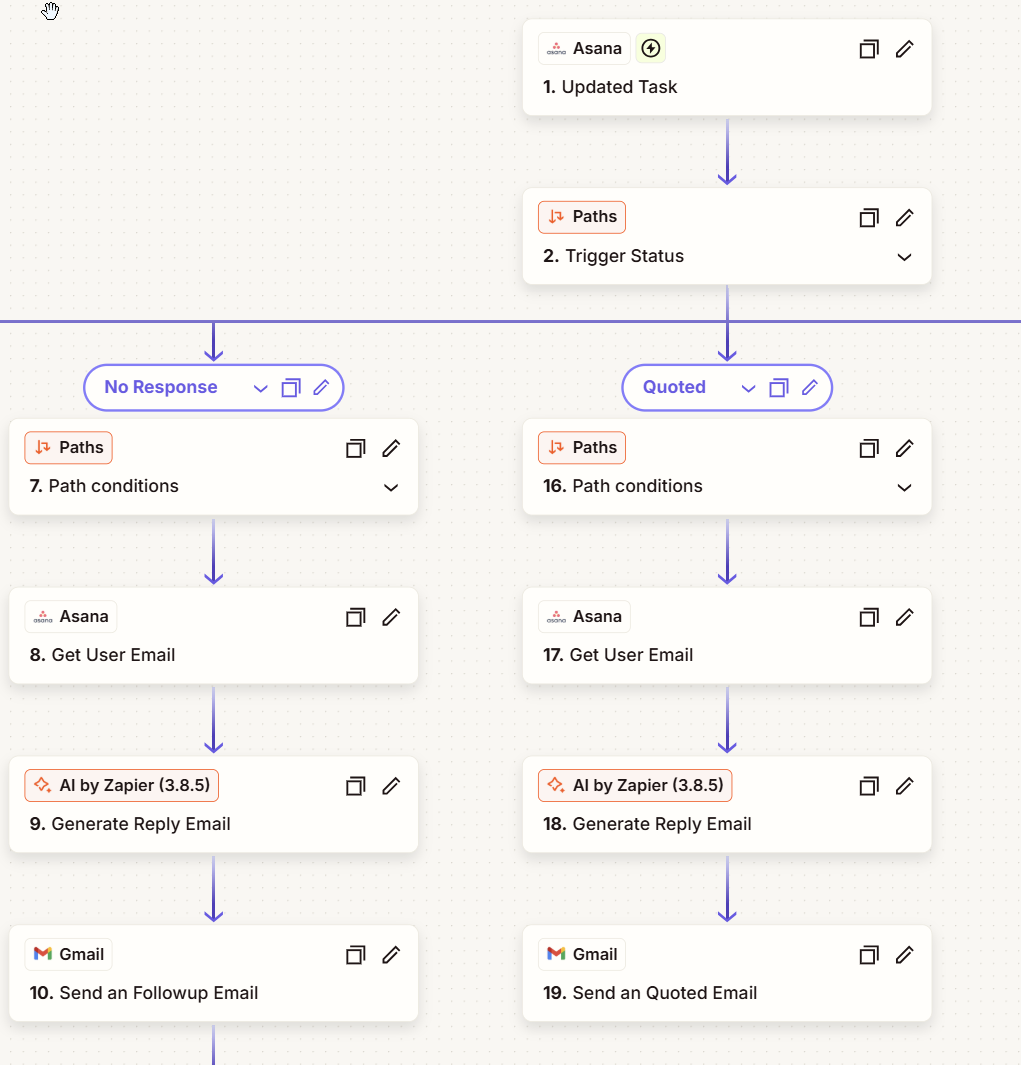Select the No Response path label

(x=161, y=387)
